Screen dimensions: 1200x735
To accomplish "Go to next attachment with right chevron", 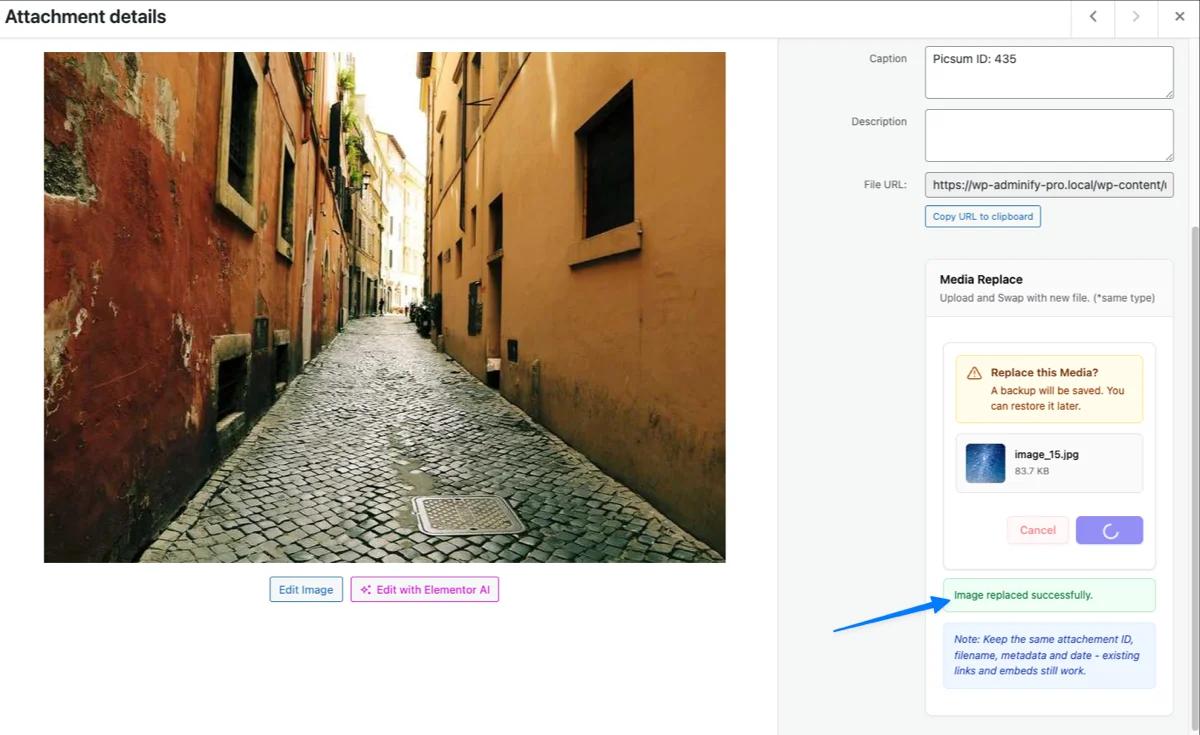I will 1136,17.
